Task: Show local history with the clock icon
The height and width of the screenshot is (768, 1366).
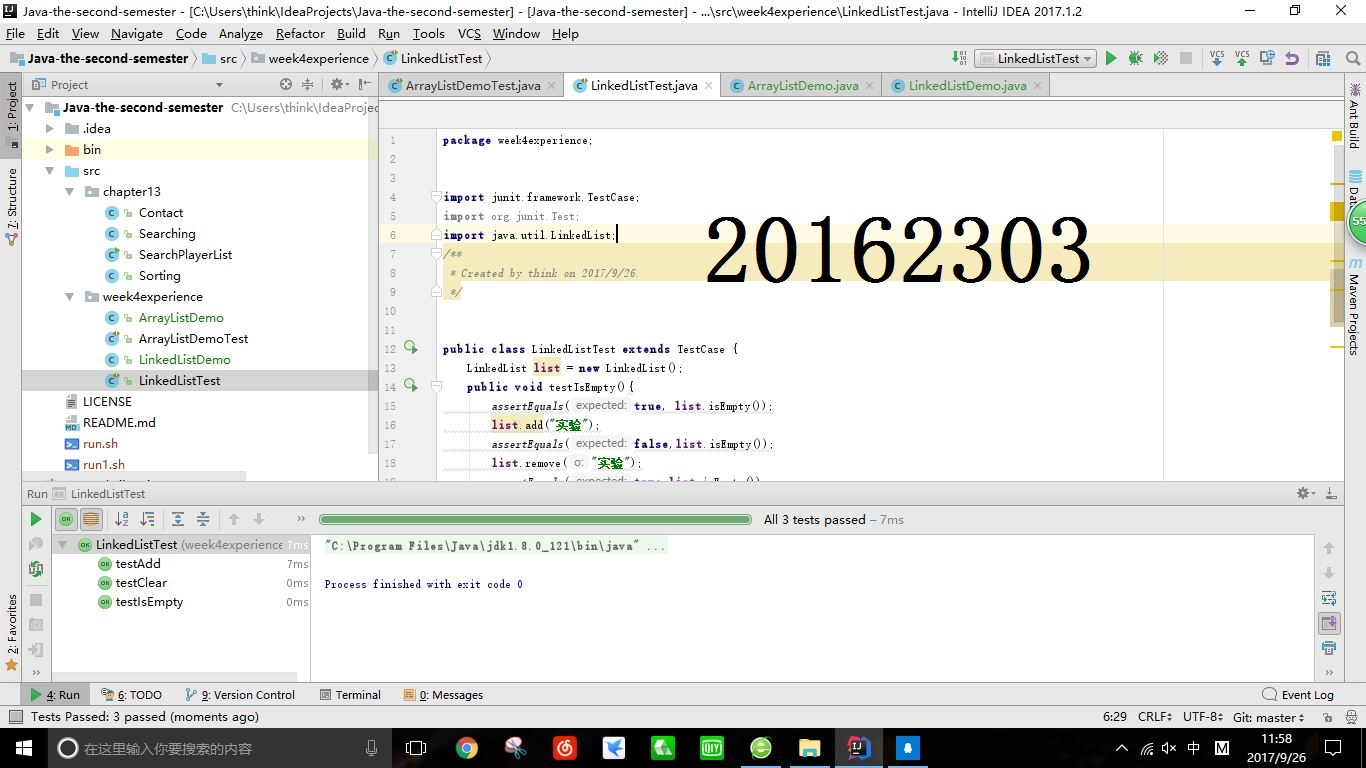Action: [1267, 58]
